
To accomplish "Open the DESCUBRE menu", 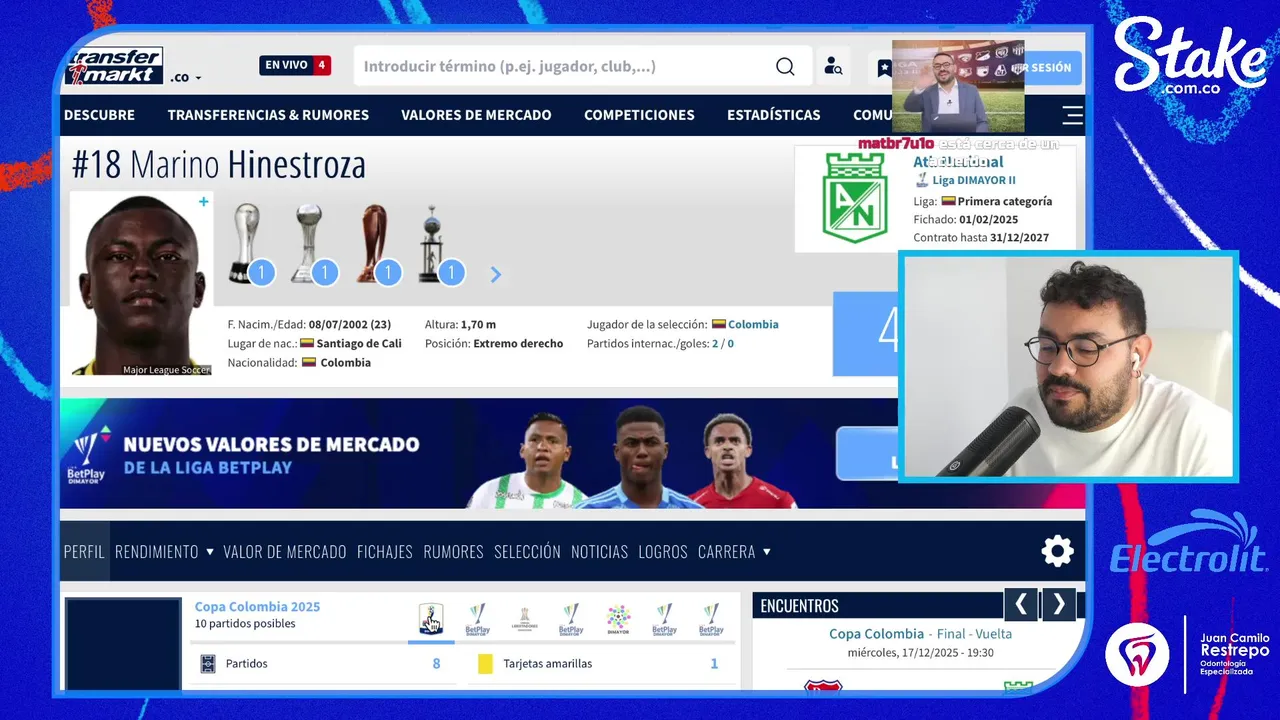I will 99,115.
